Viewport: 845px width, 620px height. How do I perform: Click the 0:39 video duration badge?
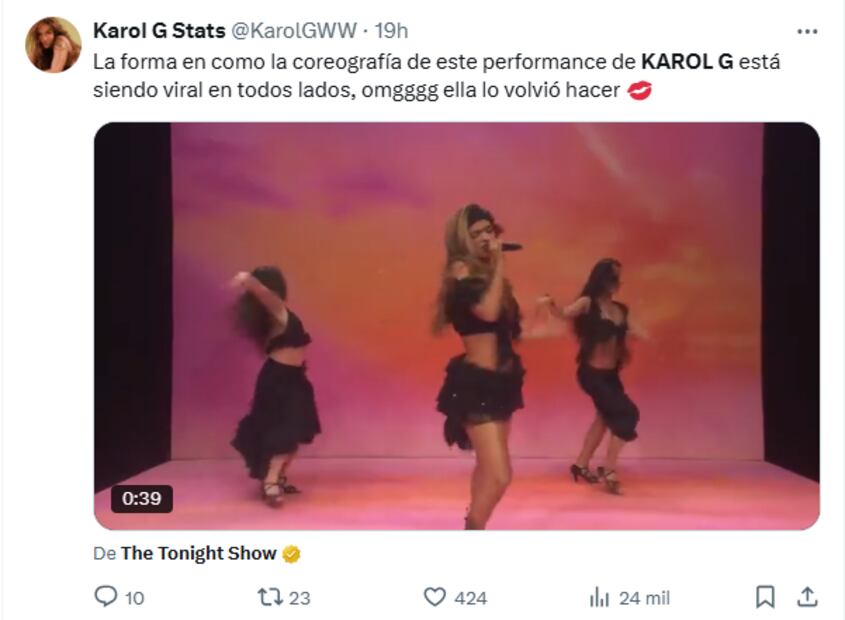(x=142, y=499)
